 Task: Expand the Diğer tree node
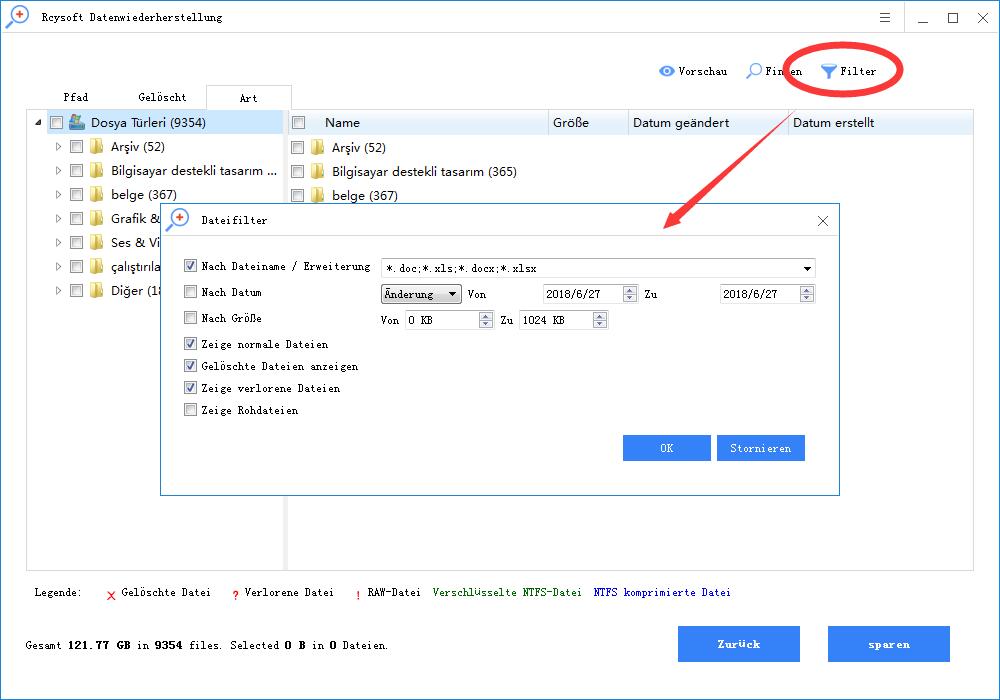tap(58, 290)
